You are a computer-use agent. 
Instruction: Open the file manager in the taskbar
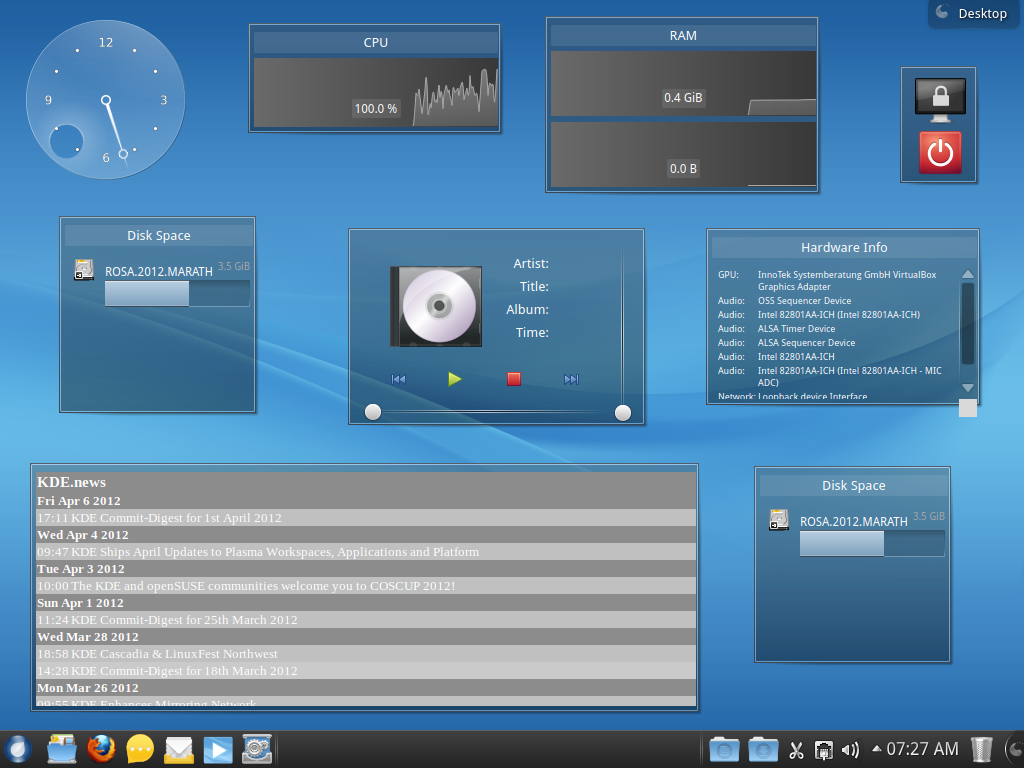pos(62,749)
